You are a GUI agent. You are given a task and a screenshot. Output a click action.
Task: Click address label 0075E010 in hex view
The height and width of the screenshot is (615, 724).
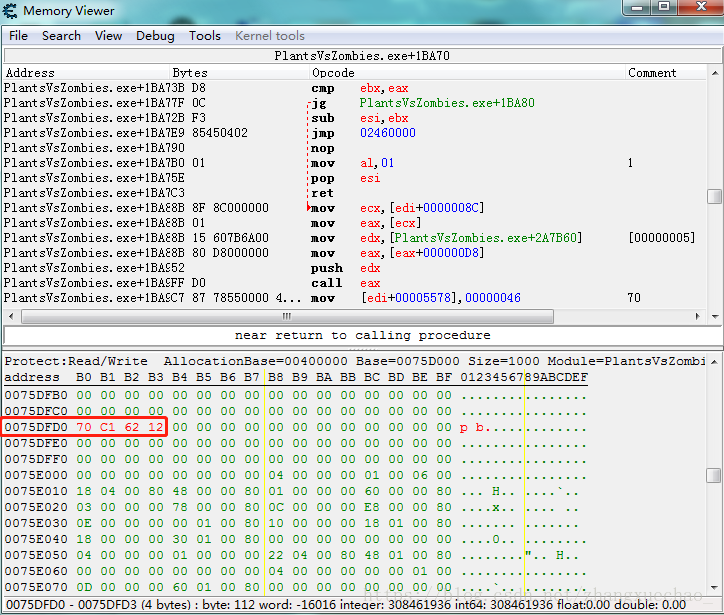coord(36,491)
